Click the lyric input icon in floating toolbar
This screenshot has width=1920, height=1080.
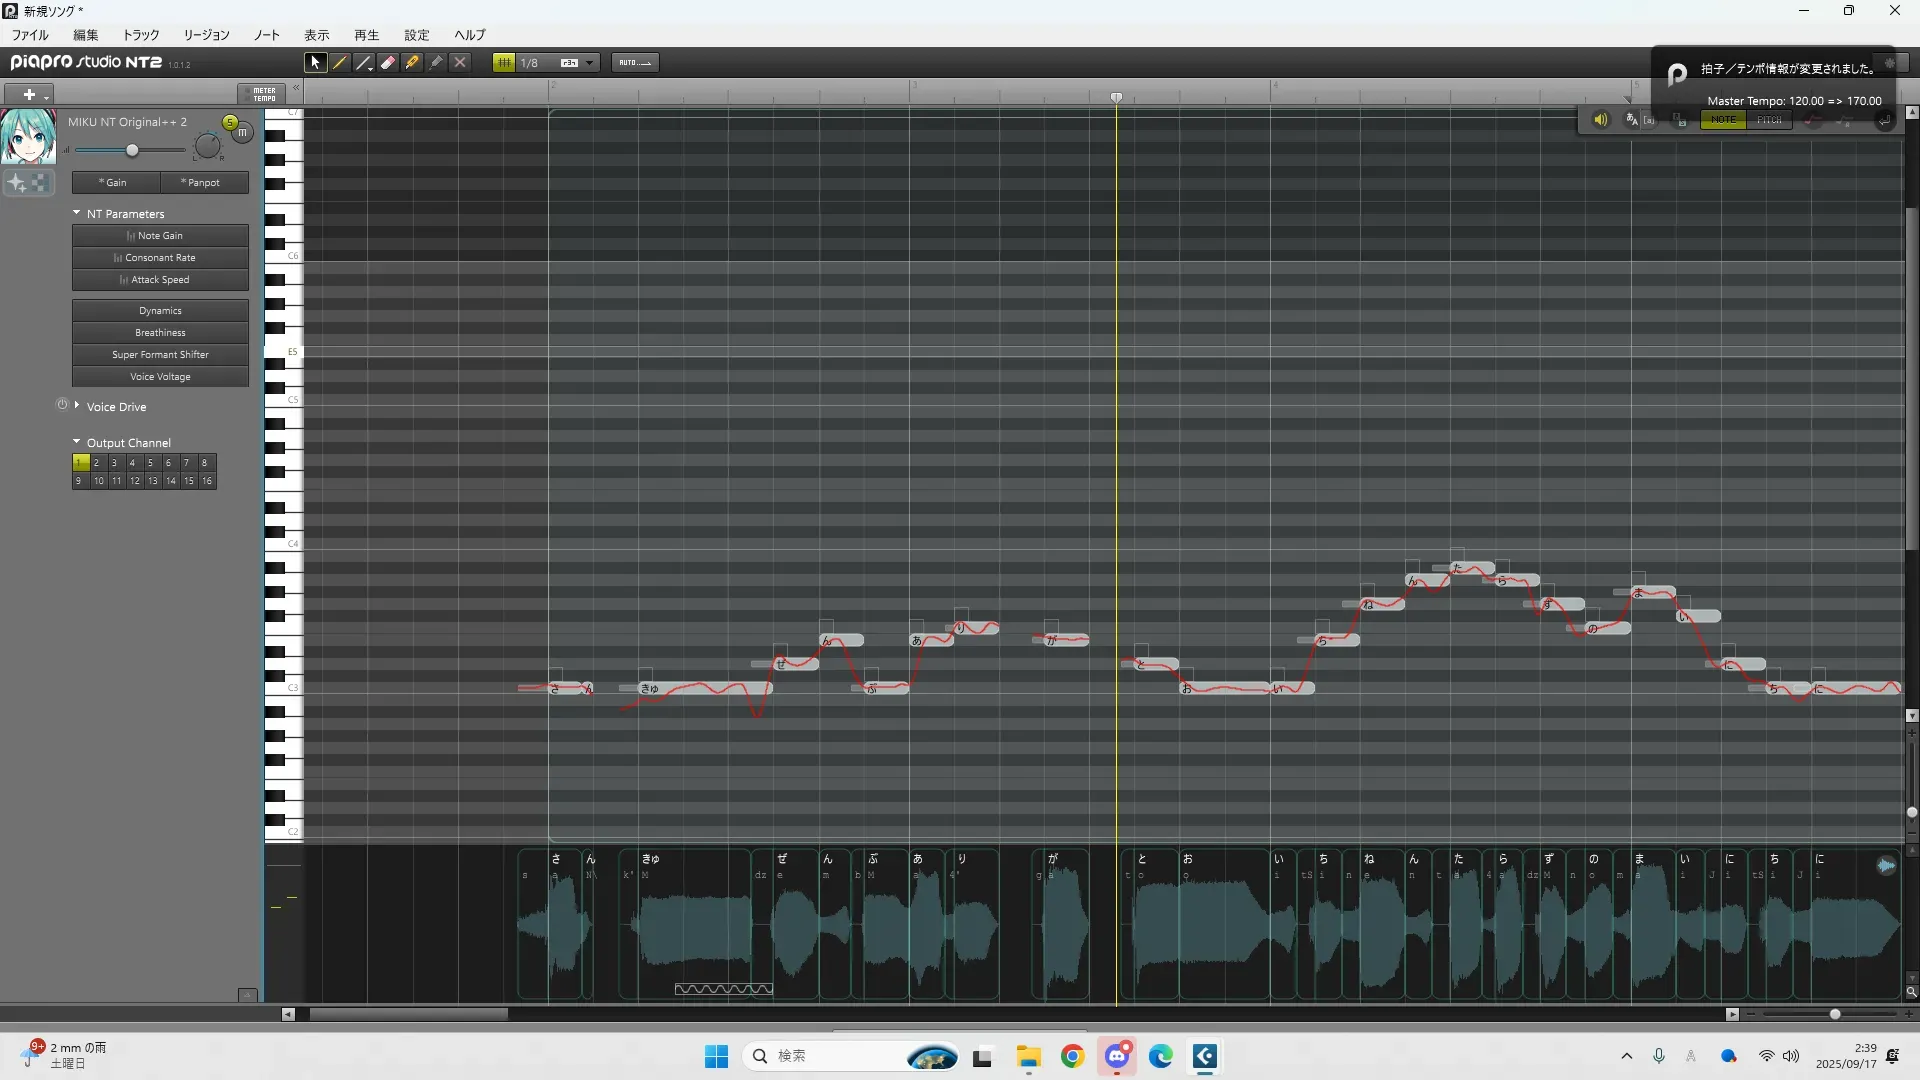(1632, 120)
